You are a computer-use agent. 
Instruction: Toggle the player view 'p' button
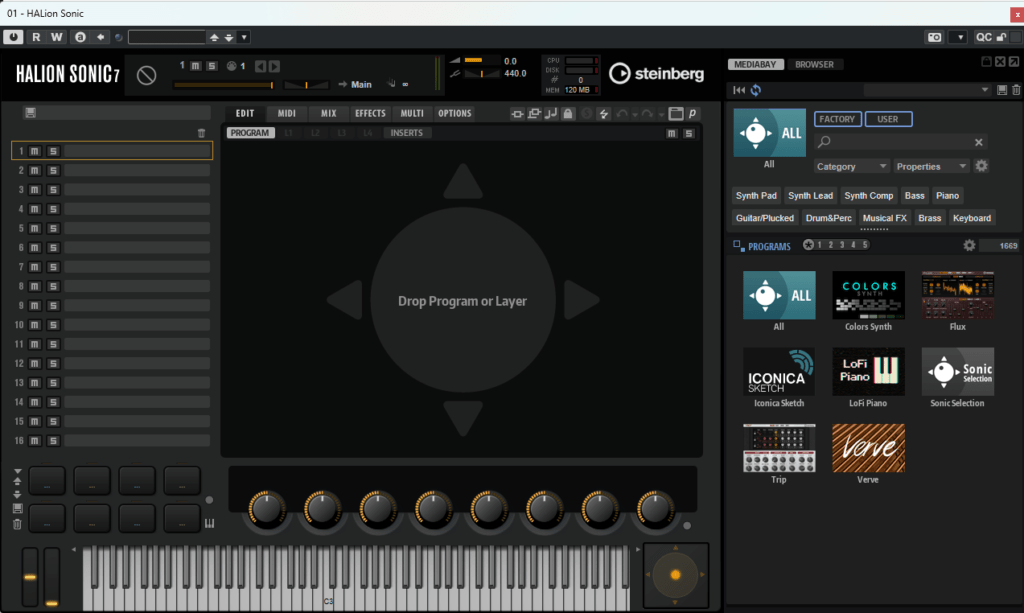[x=692, y=114]
